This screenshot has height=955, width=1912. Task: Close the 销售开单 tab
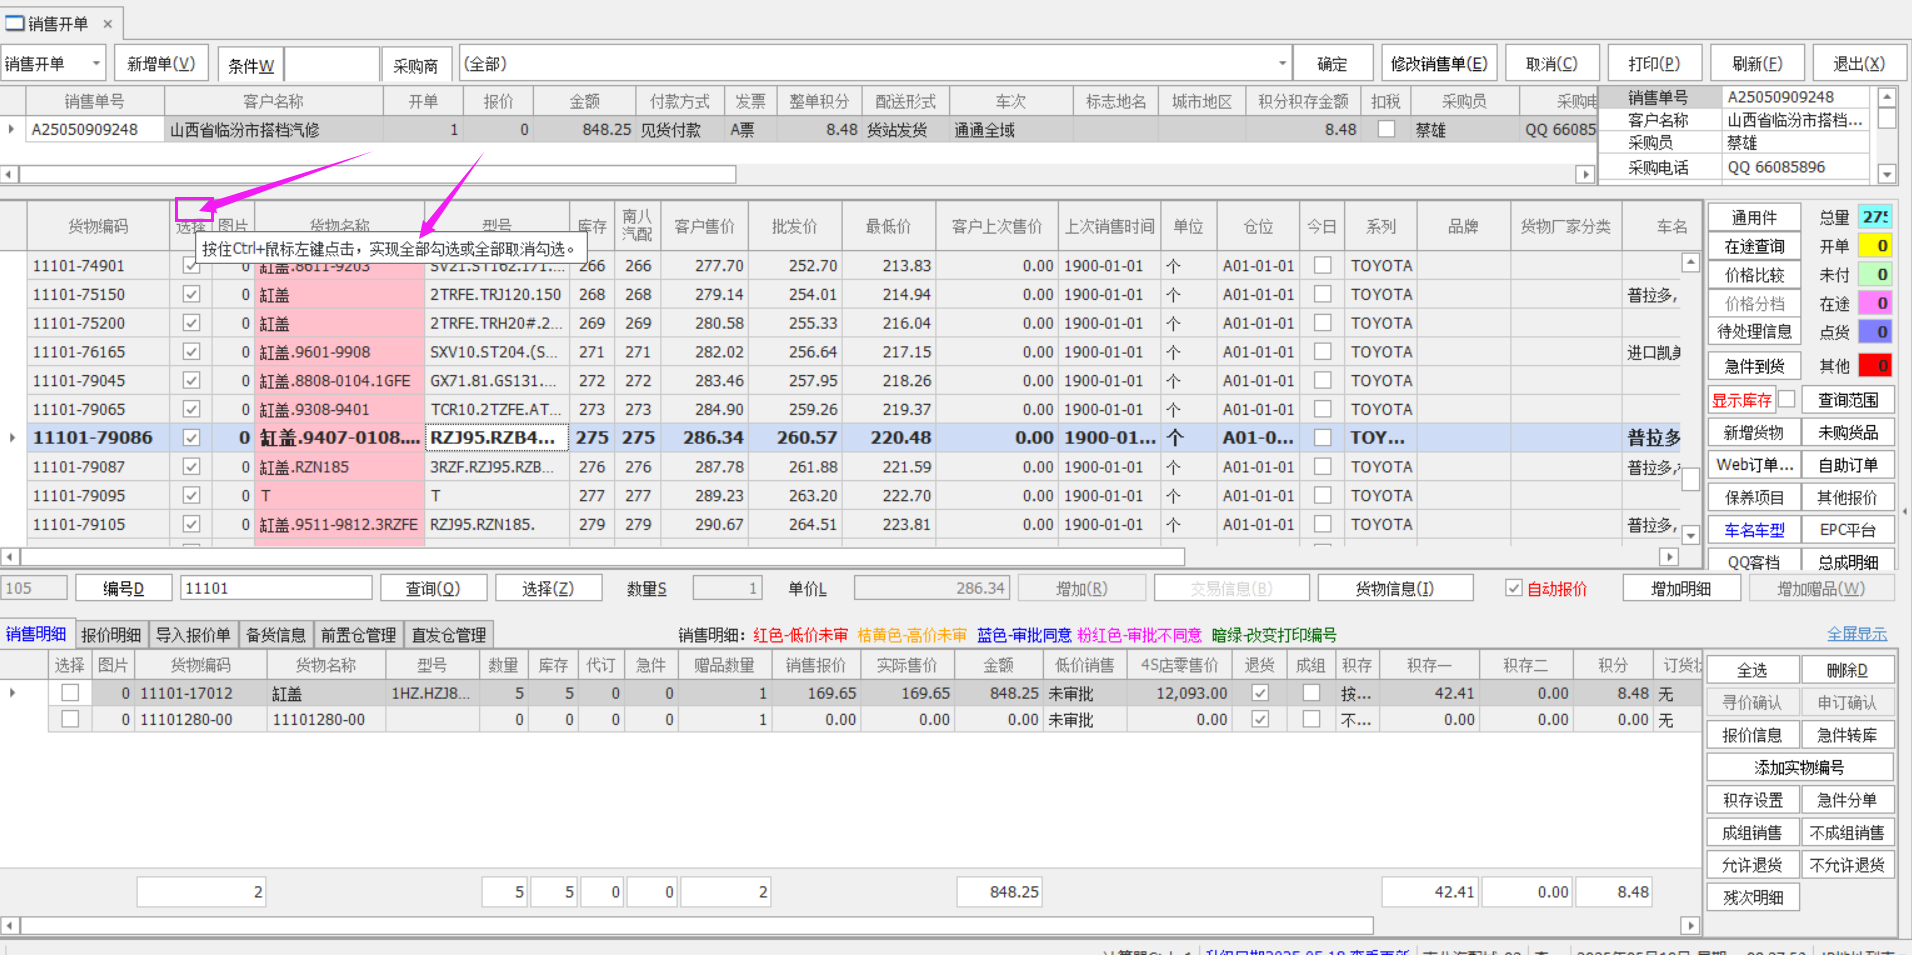(108, 23)
